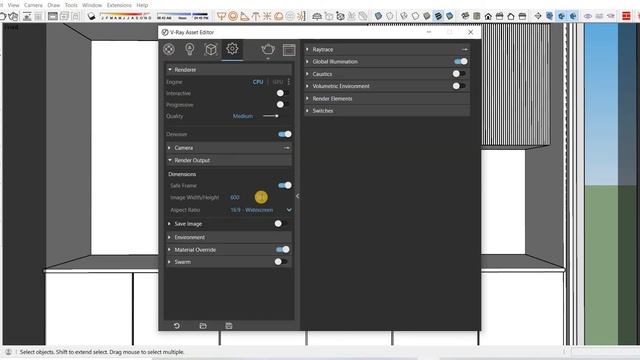Open the Aspect Ratio dropdown
Screen dimensions: 640x360
click(x=261, y=210)
